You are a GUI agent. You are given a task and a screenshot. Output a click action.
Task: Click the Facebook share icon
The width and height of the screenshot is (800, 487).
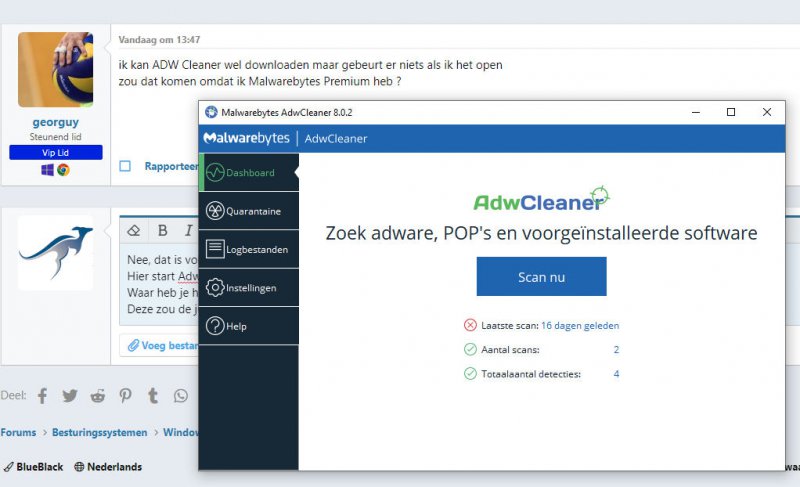click(42, 395)
